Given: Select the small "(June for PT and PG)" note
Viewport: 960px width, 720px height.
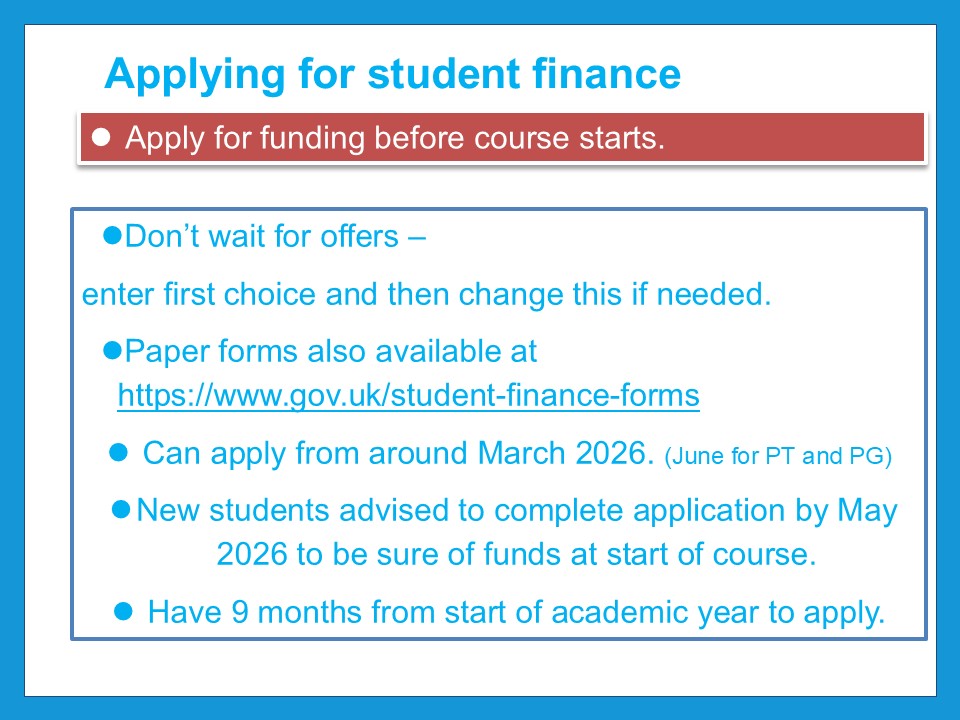Looking at the screenshot, I should [x=778, y=457].
